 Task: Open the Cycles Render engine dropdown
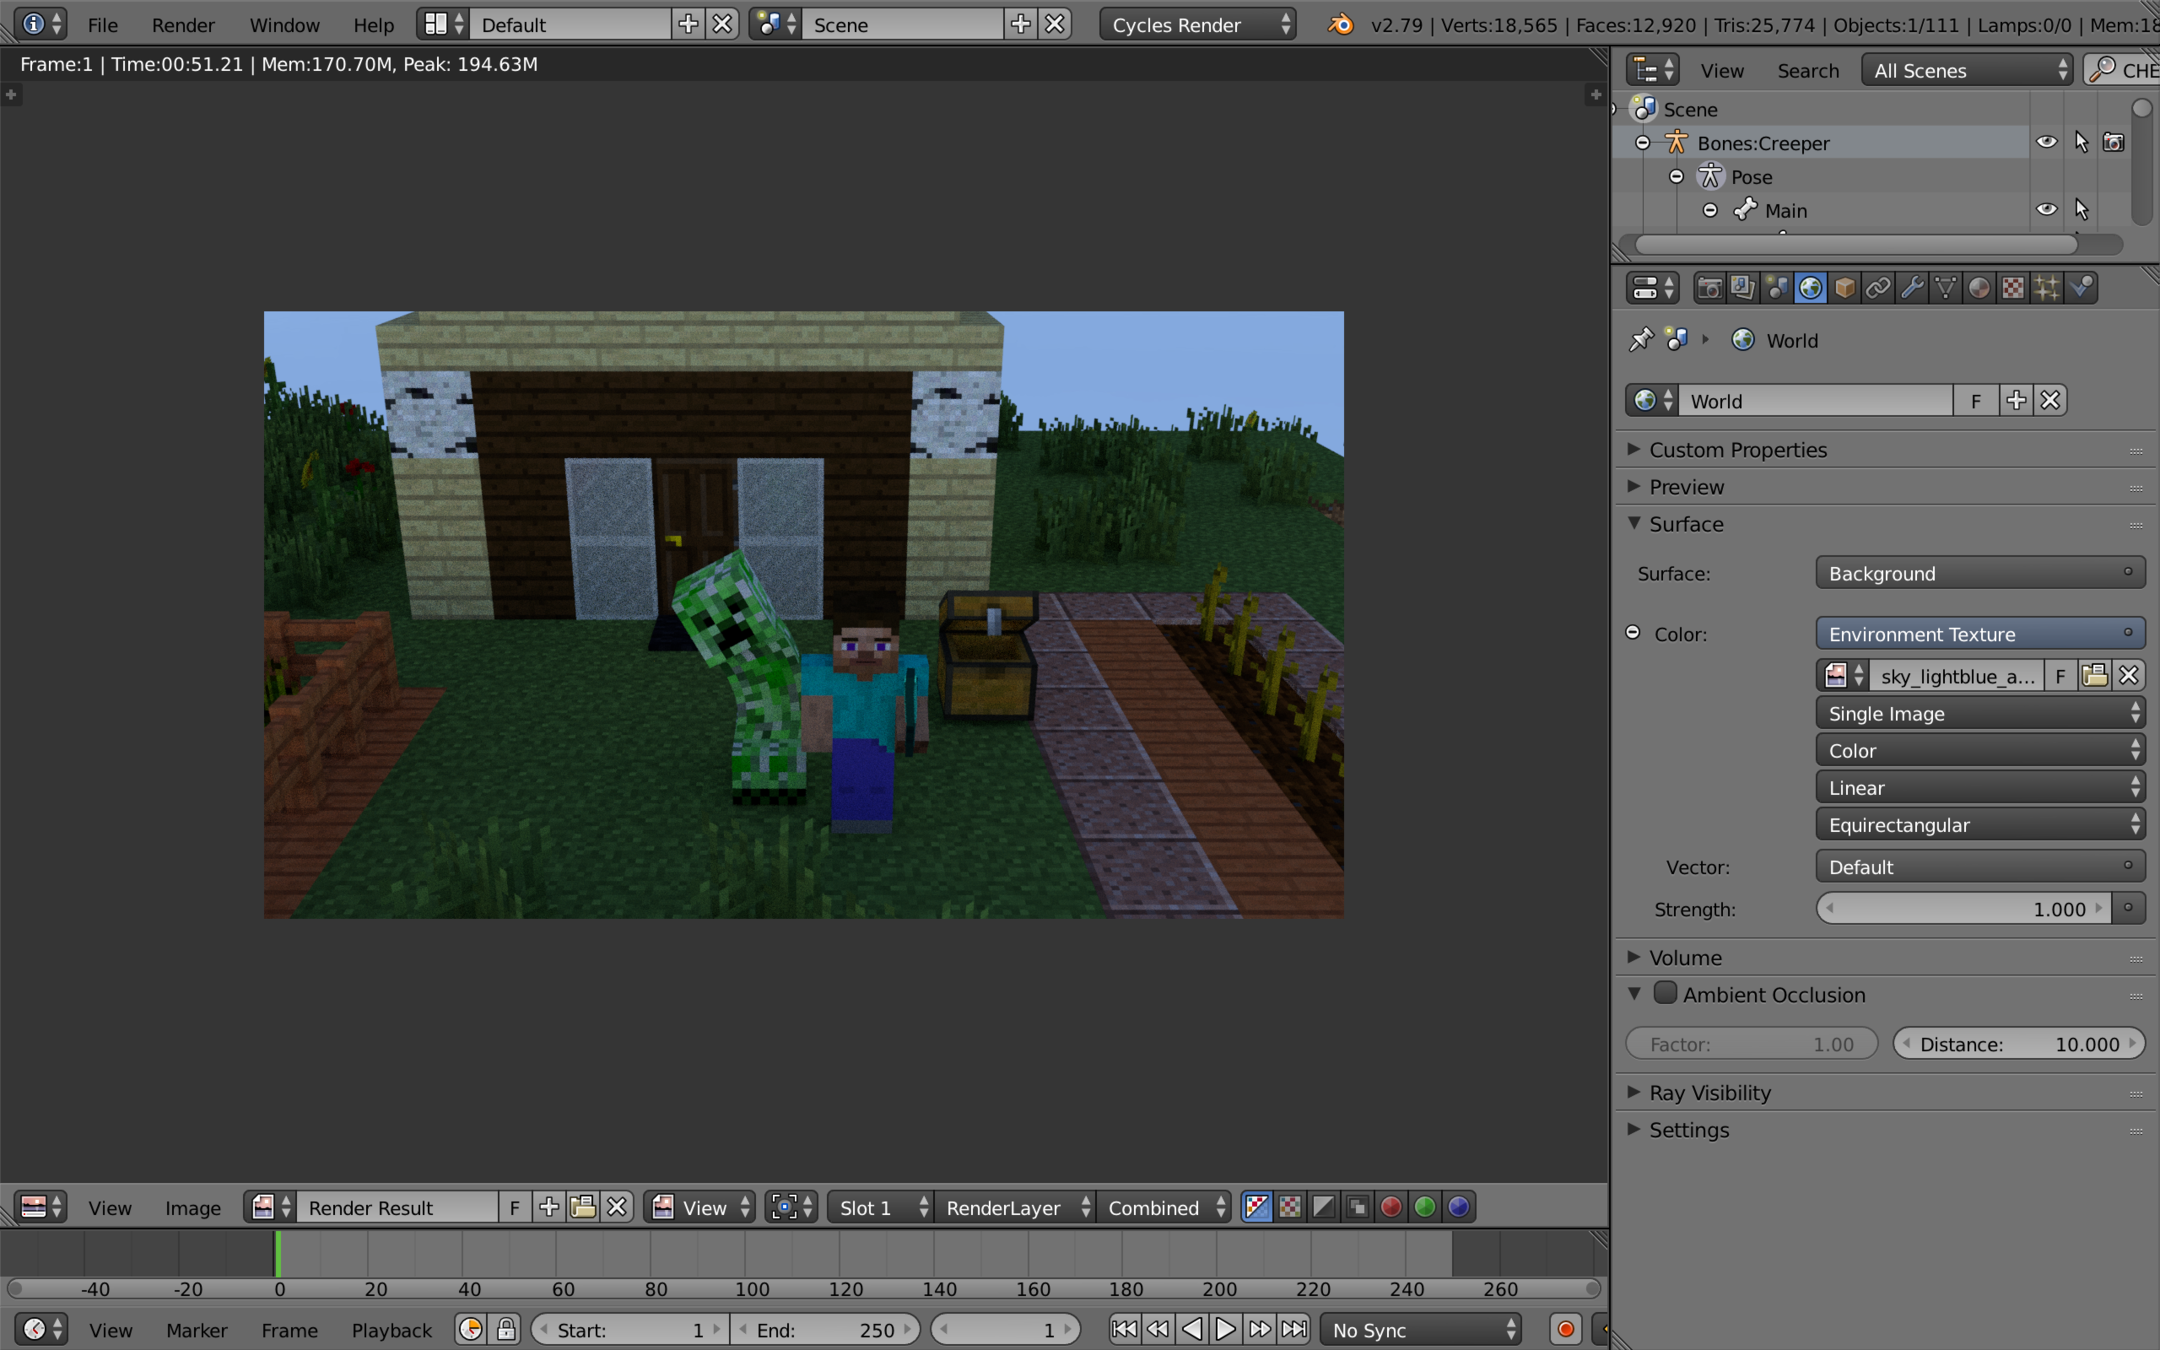pos(1197,24)
